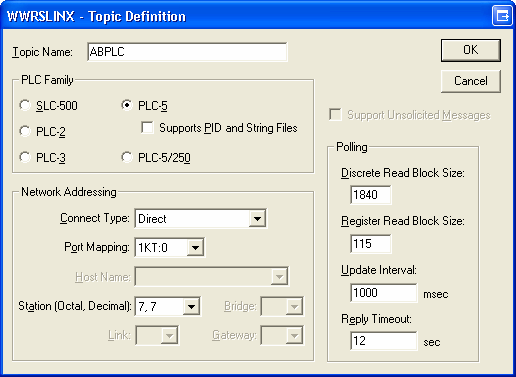This screenshot has height=377, width=516.
Task: Click the Register Read Block Size label
Action: pos(403,221)
